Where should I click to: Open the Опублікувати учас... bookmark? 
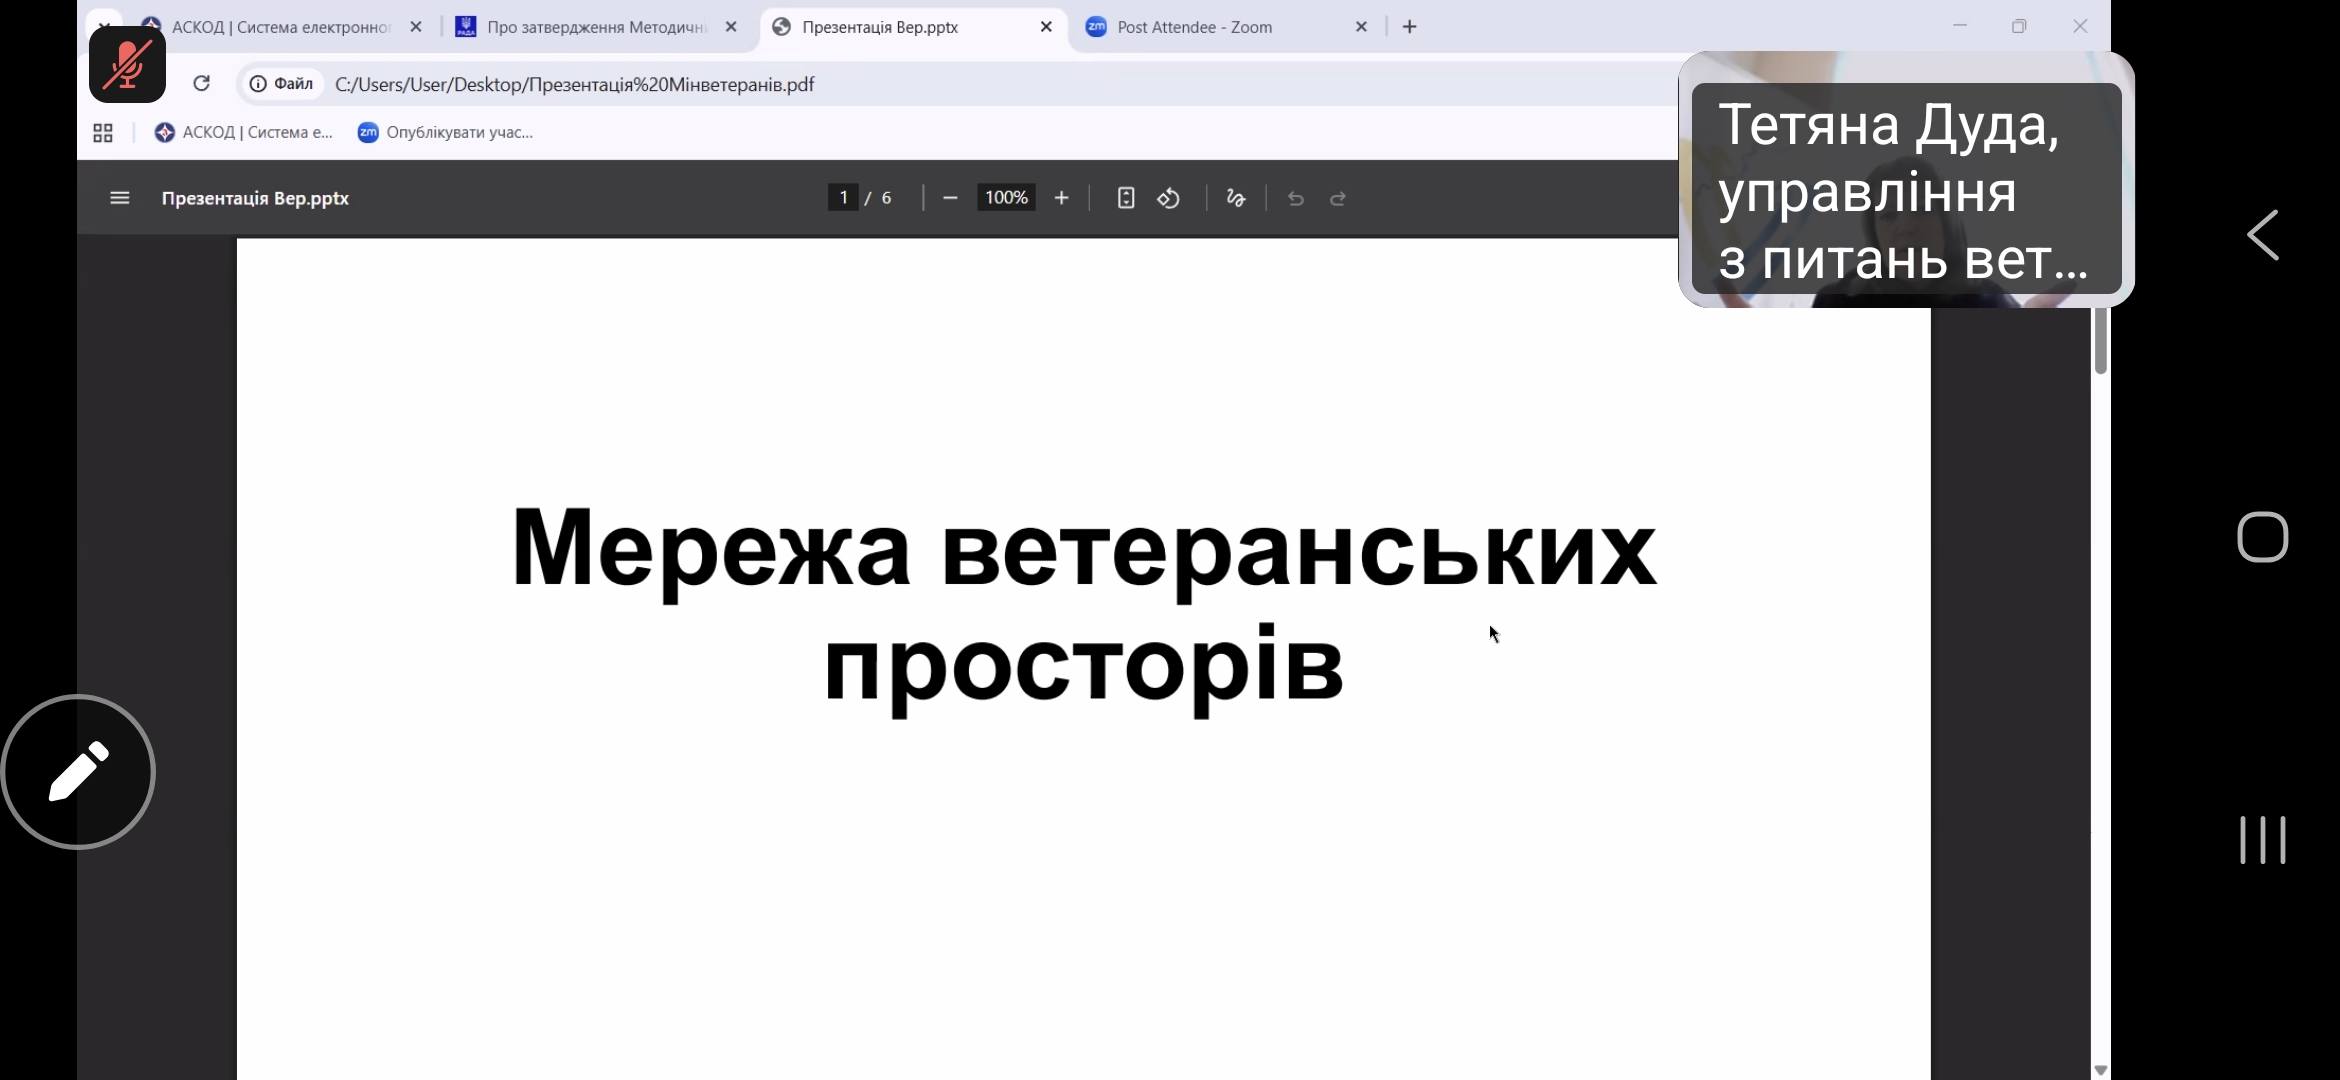point(446,132)
